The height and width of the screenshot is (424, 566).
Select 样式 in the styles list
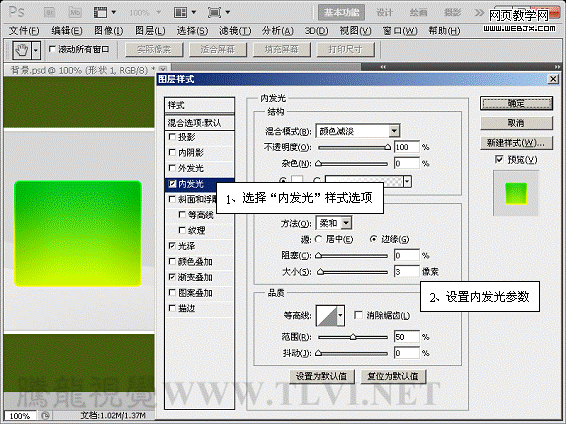(199, 105)
